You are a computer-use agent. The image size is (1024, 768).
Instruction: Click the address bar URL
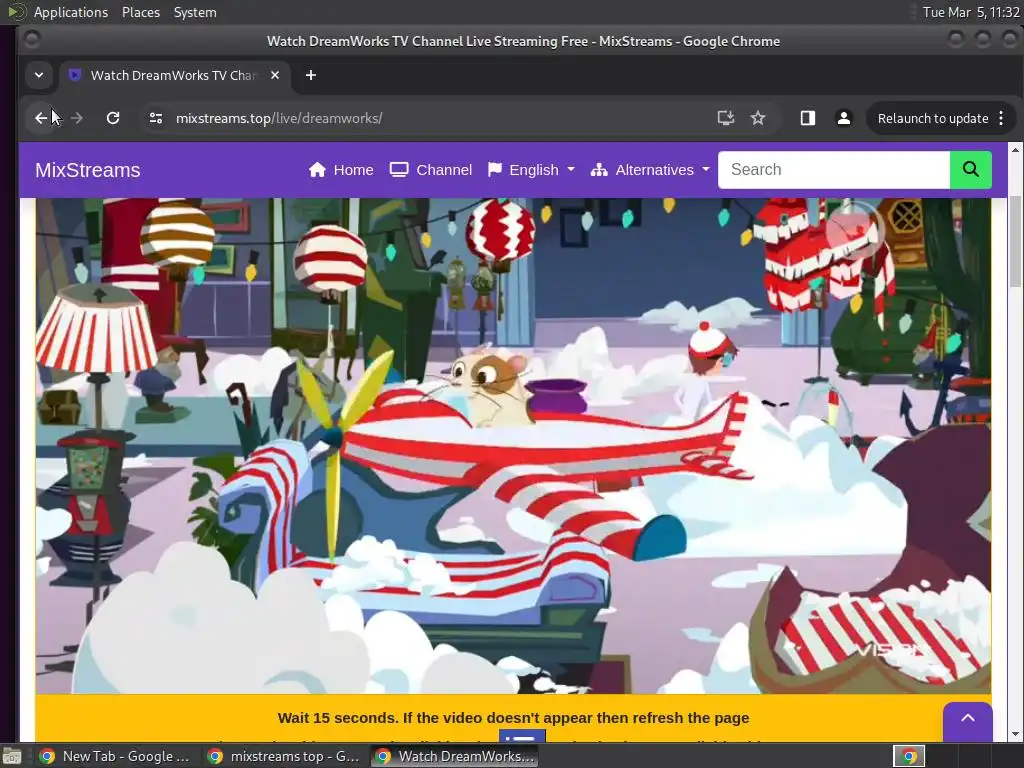279,118
